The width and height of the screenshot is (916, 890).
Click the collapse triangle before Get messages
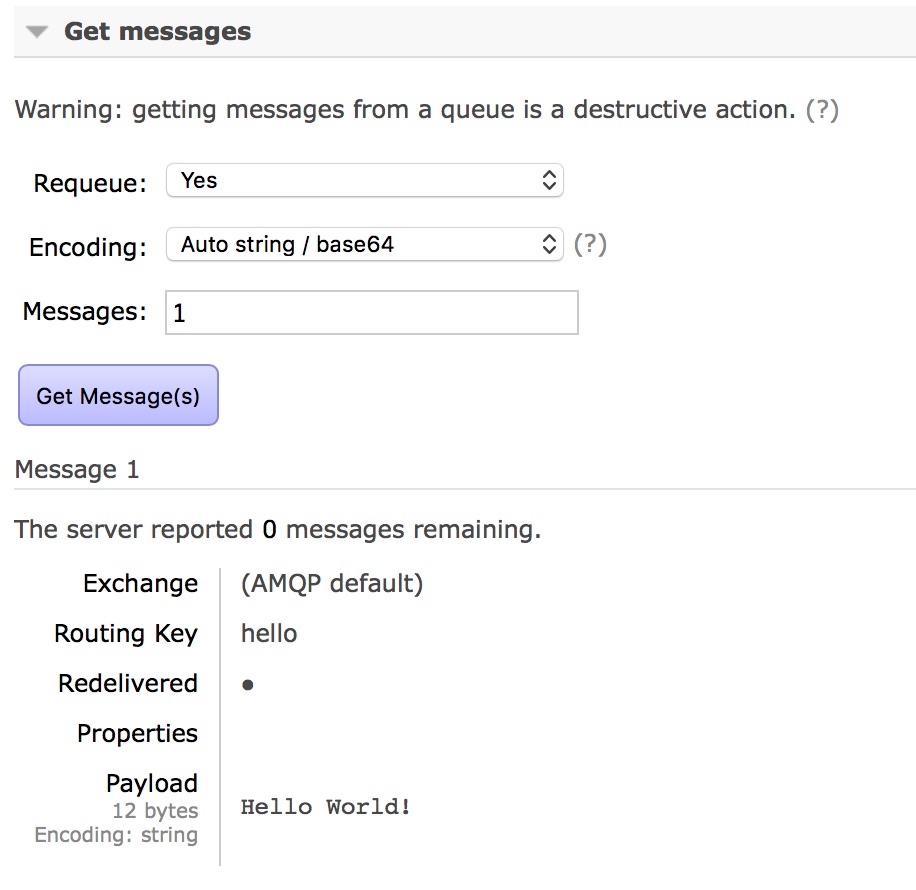36,31
